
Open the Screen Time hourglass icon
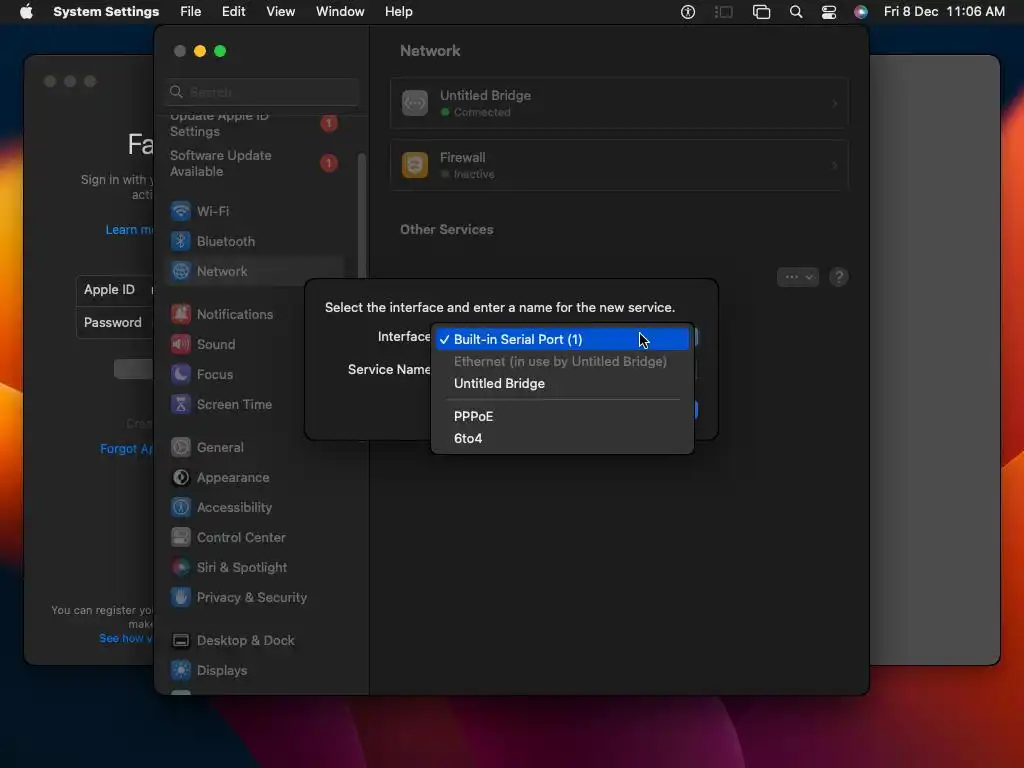(180, 404)
